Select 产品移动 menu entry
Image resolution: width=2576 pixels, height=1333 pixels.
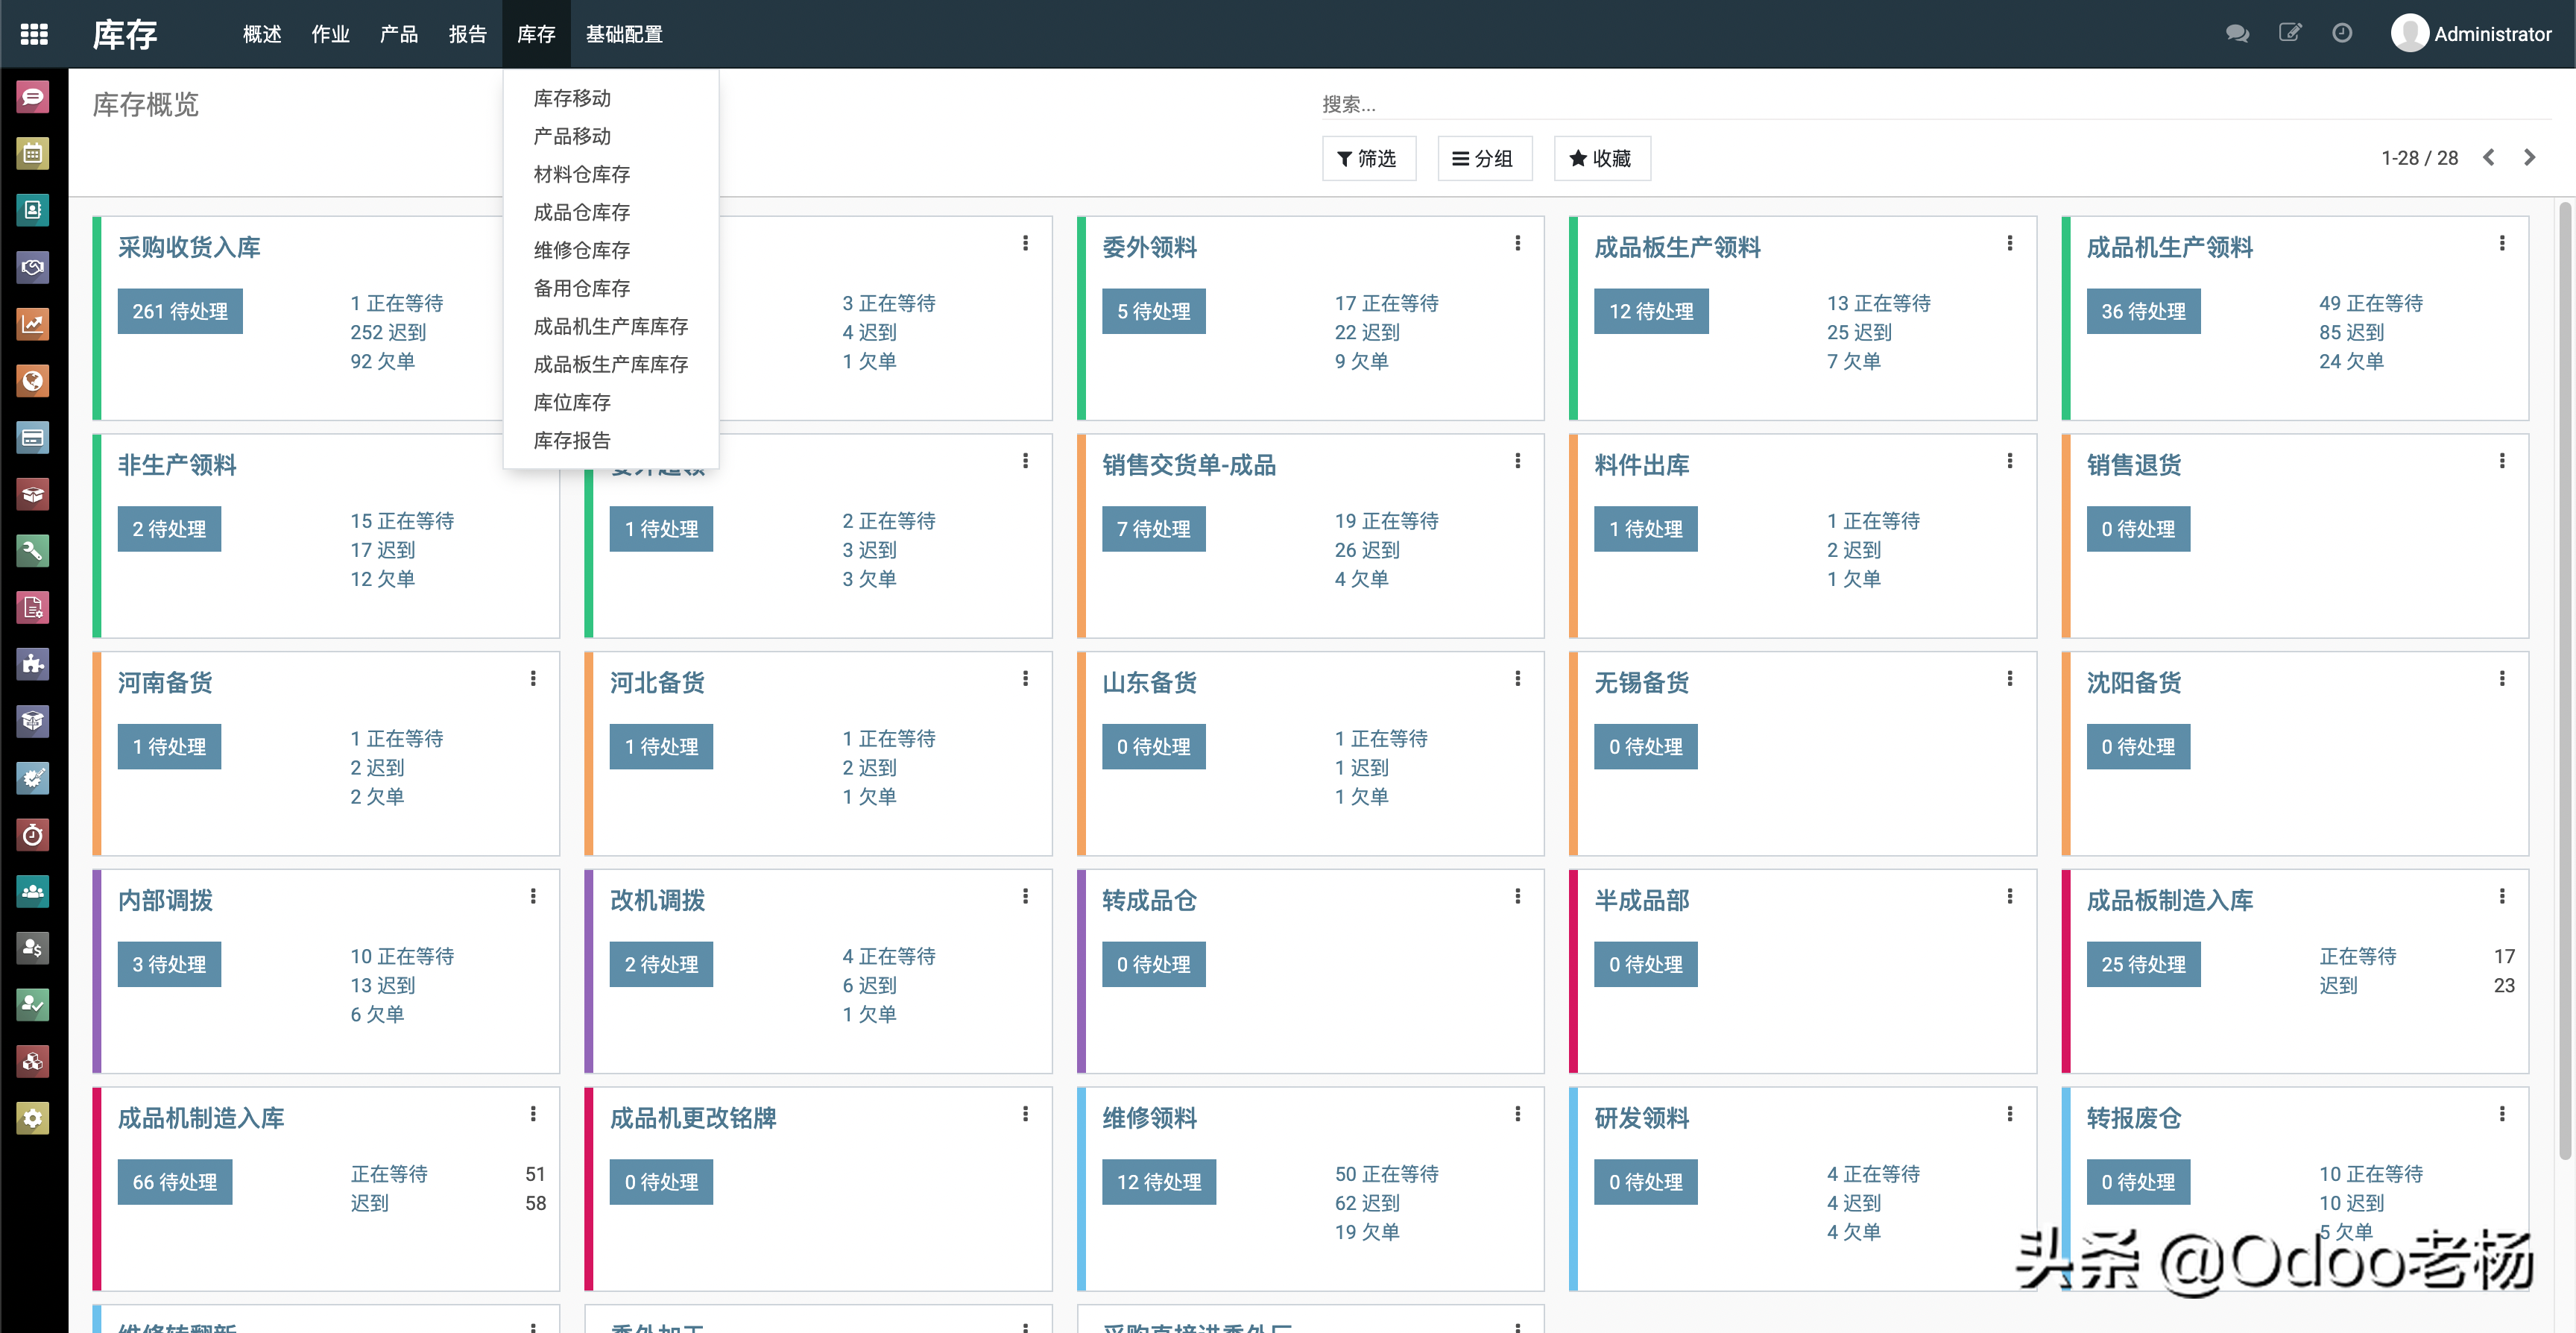click(572, 136)
